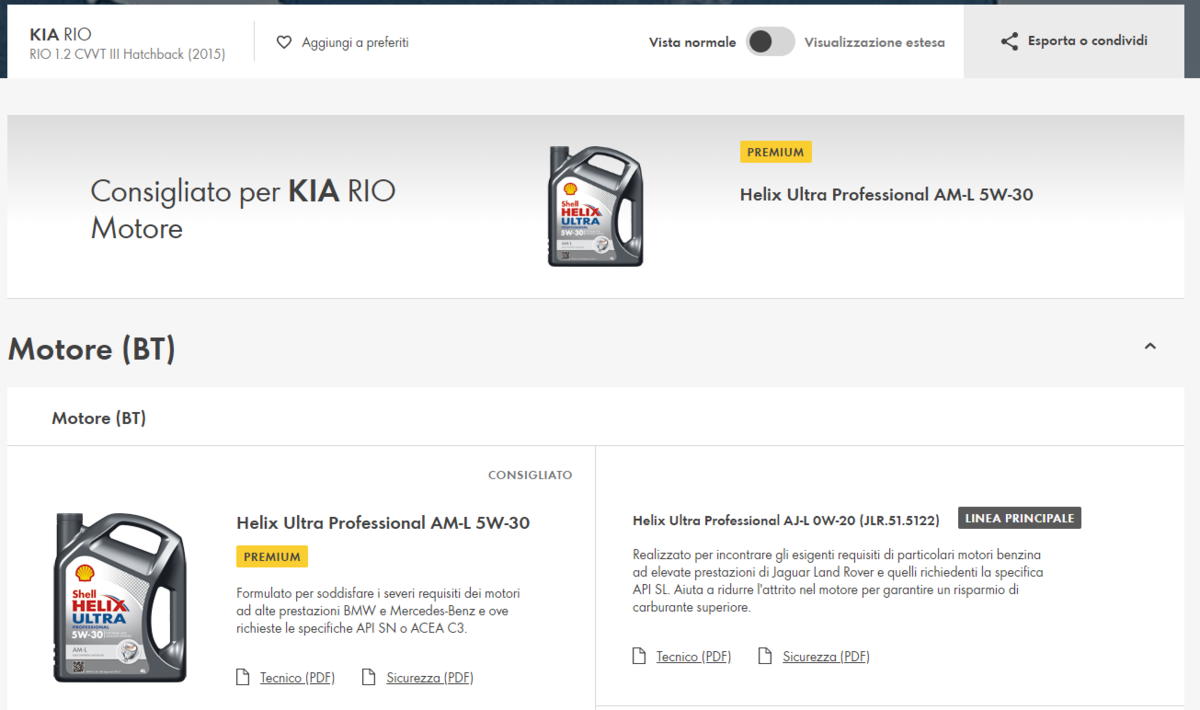The width and height of the screenshot is (1200, 710).
Task: Click the Motore (BT) section heading
Action: click(92, 349)
